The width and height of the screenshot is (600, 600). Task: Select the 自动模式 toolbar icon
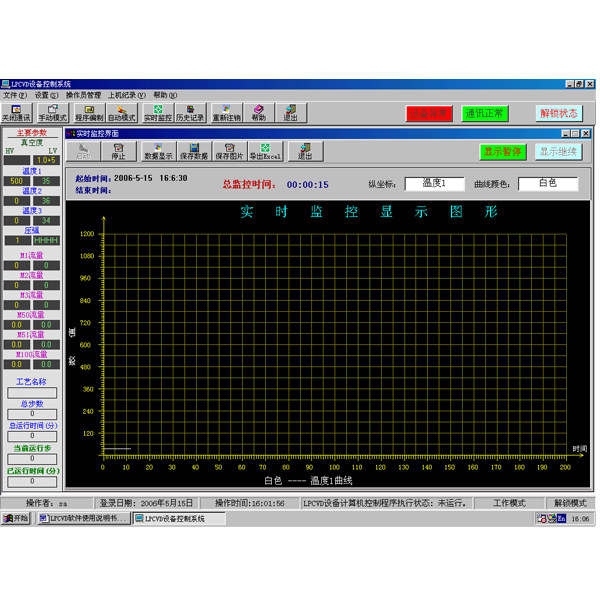122,113
